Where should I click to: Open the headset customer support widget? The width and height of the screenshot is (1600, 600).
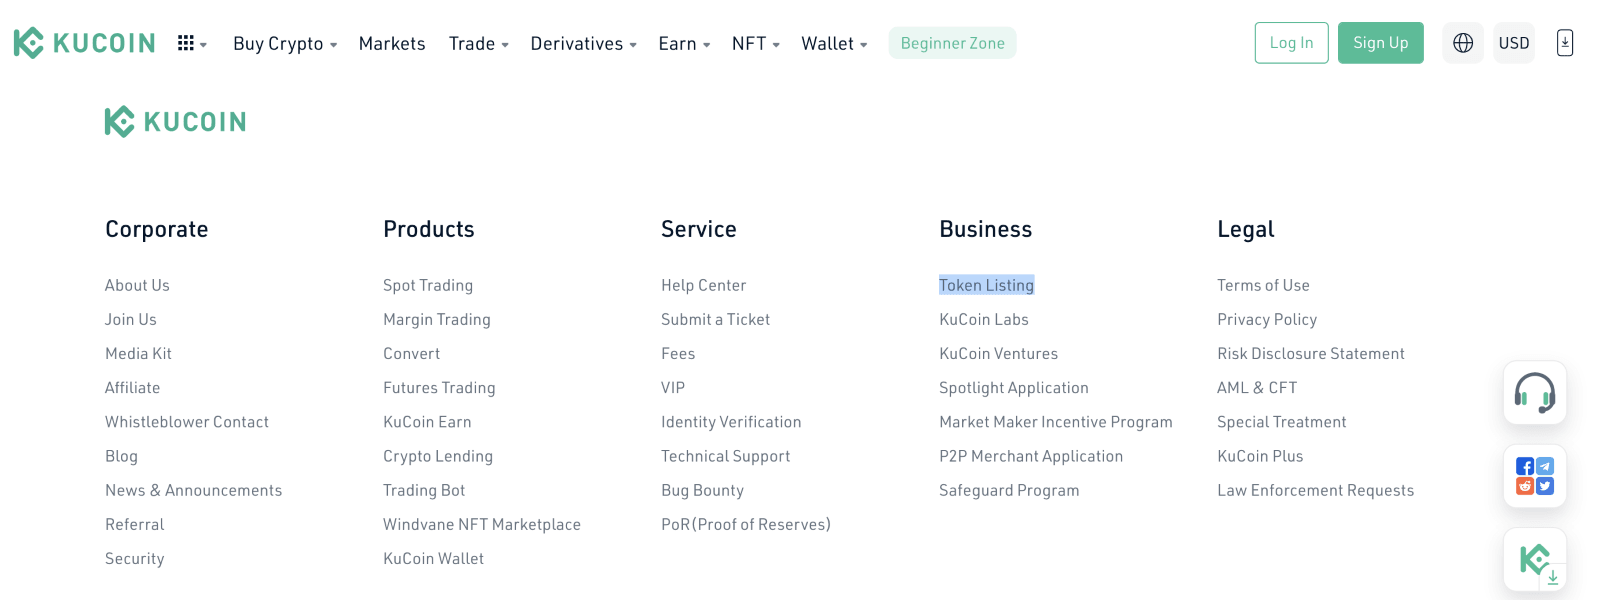(1535, 393)
